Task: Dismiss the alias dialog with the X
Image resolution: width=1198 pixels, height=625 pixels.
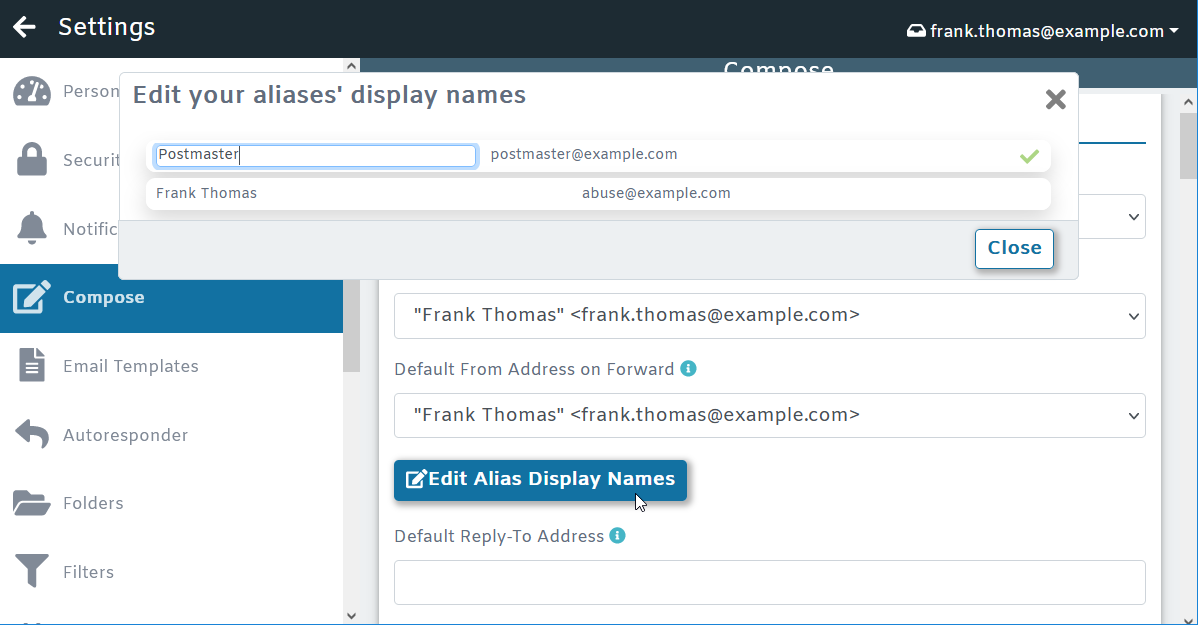Action: point(1054,99)
